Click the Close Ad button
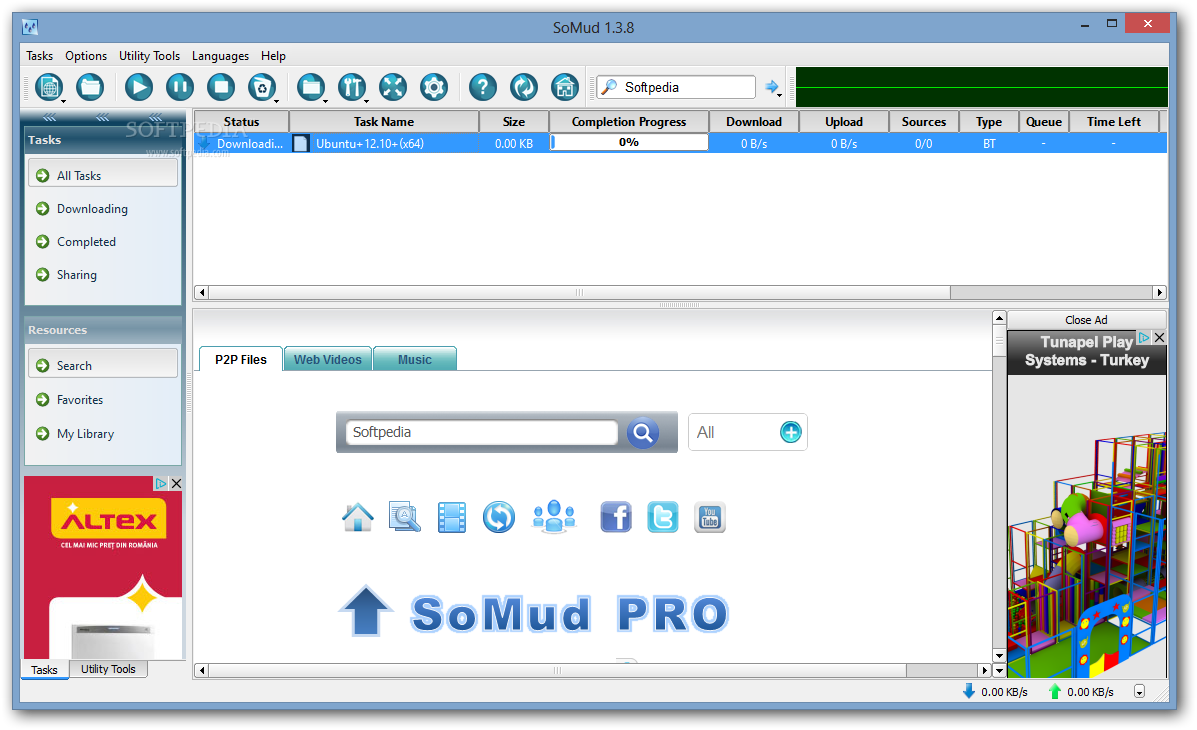 pyautogui.click(x=1086, y=320)
